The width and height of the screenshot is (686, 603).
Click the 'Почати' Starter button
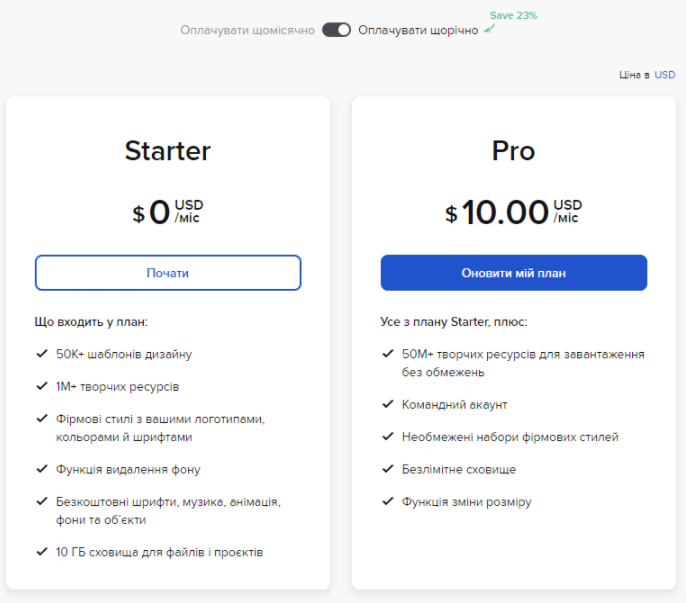pyautogui.click(x=168, y=273)
